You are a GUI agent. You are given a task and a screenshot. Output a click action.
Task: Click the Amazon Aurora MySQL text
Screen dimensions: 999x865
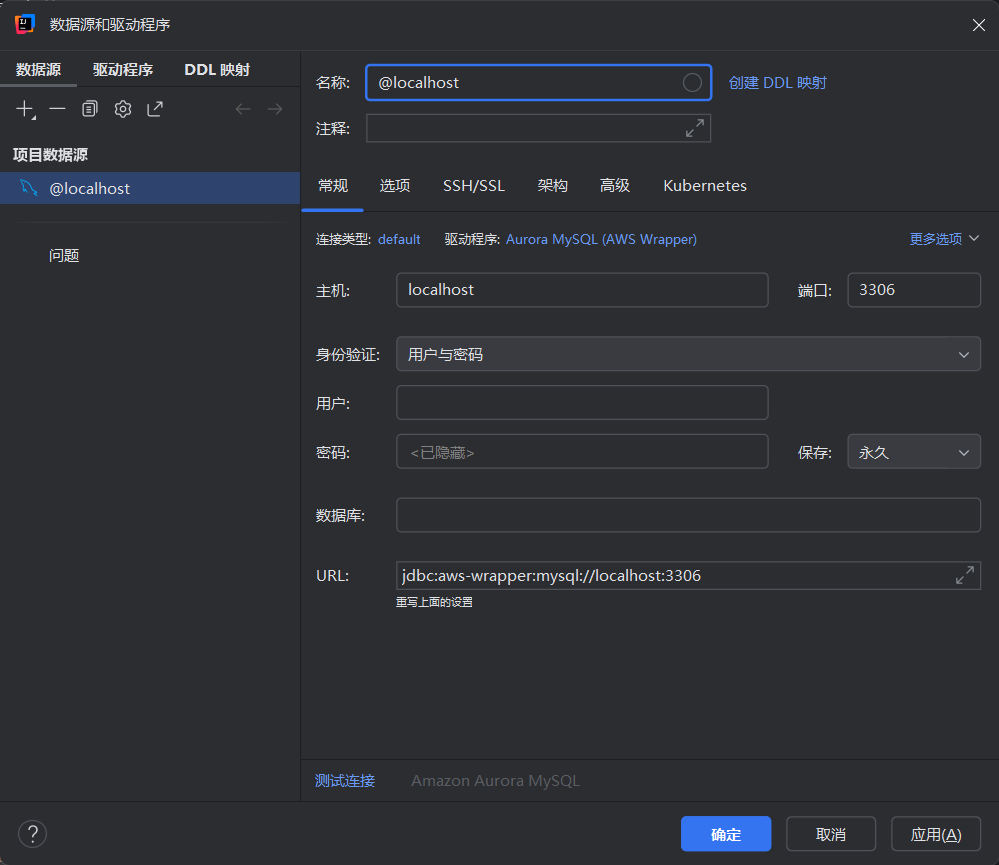point(495,780)
